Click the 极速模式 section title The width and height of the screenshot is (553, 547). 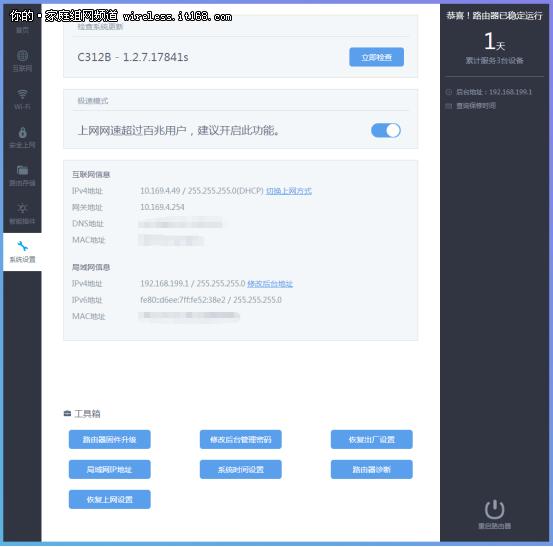click(93, 101)
